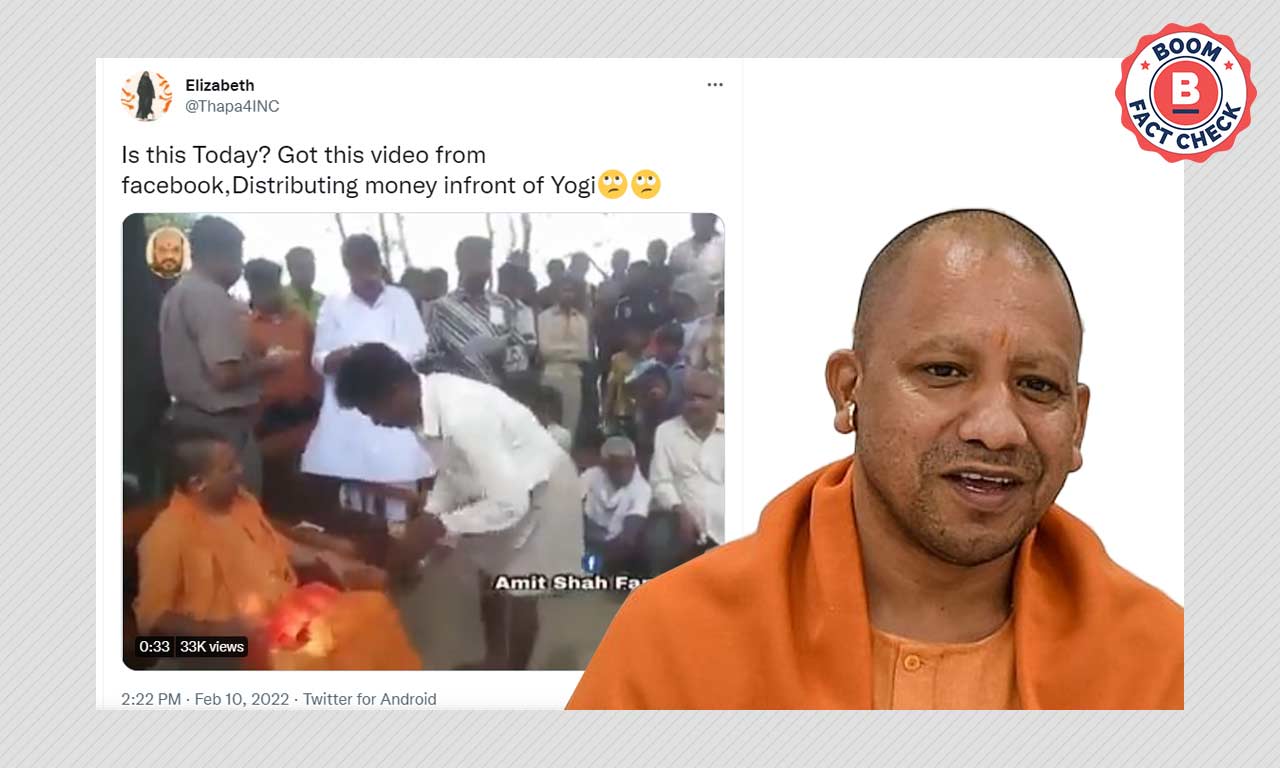
Task: Open the @Thapa4INC handle link
Action: [x=233, y=106]
